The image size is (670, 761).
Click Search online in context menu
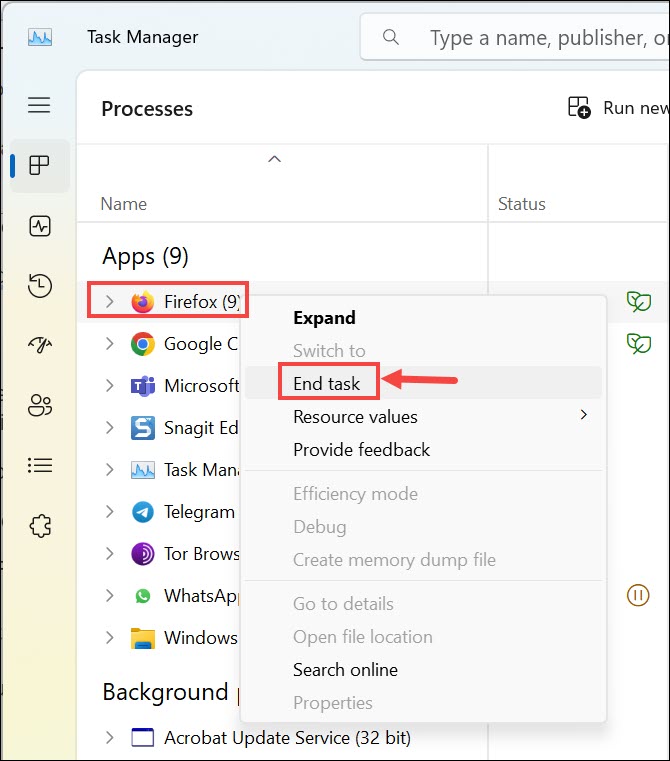[345, 670]
